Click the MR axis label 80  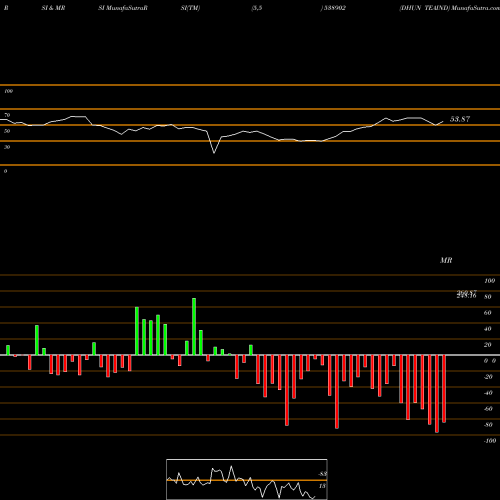[x=488, y=297]
